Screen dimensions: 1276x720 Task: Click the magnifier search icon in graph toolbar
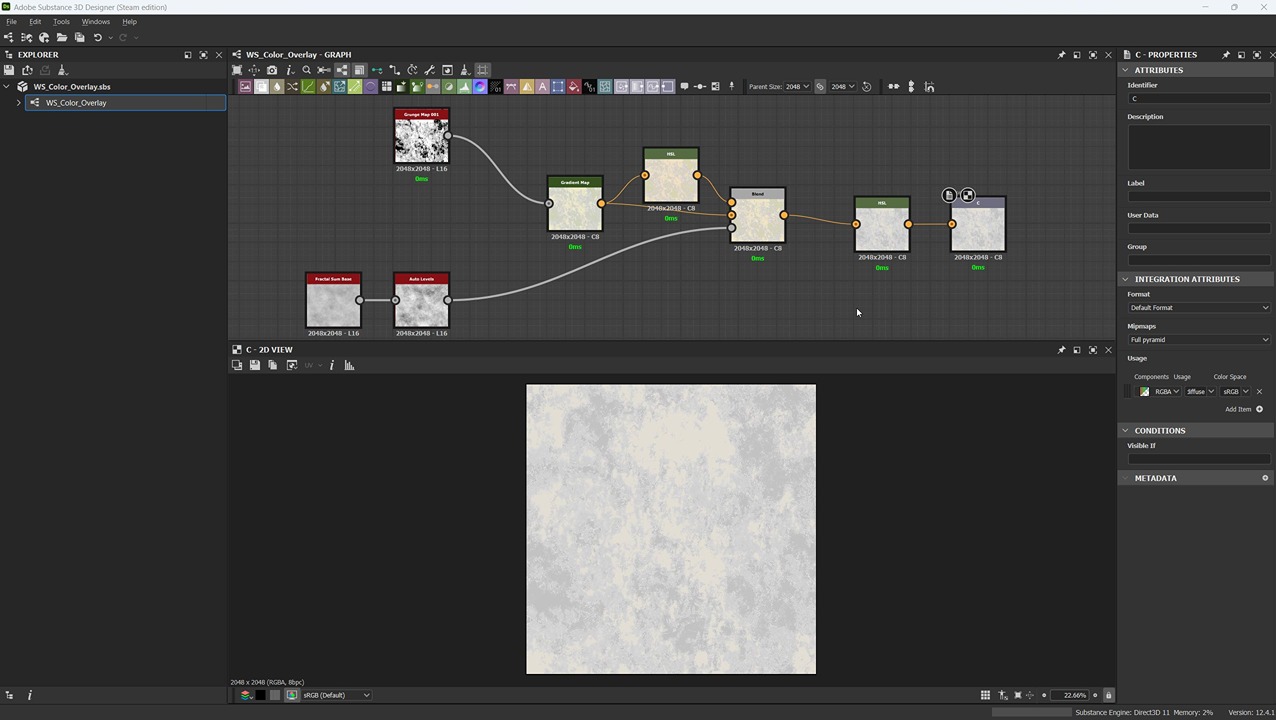pyautogui.click(x=307, y=70)
